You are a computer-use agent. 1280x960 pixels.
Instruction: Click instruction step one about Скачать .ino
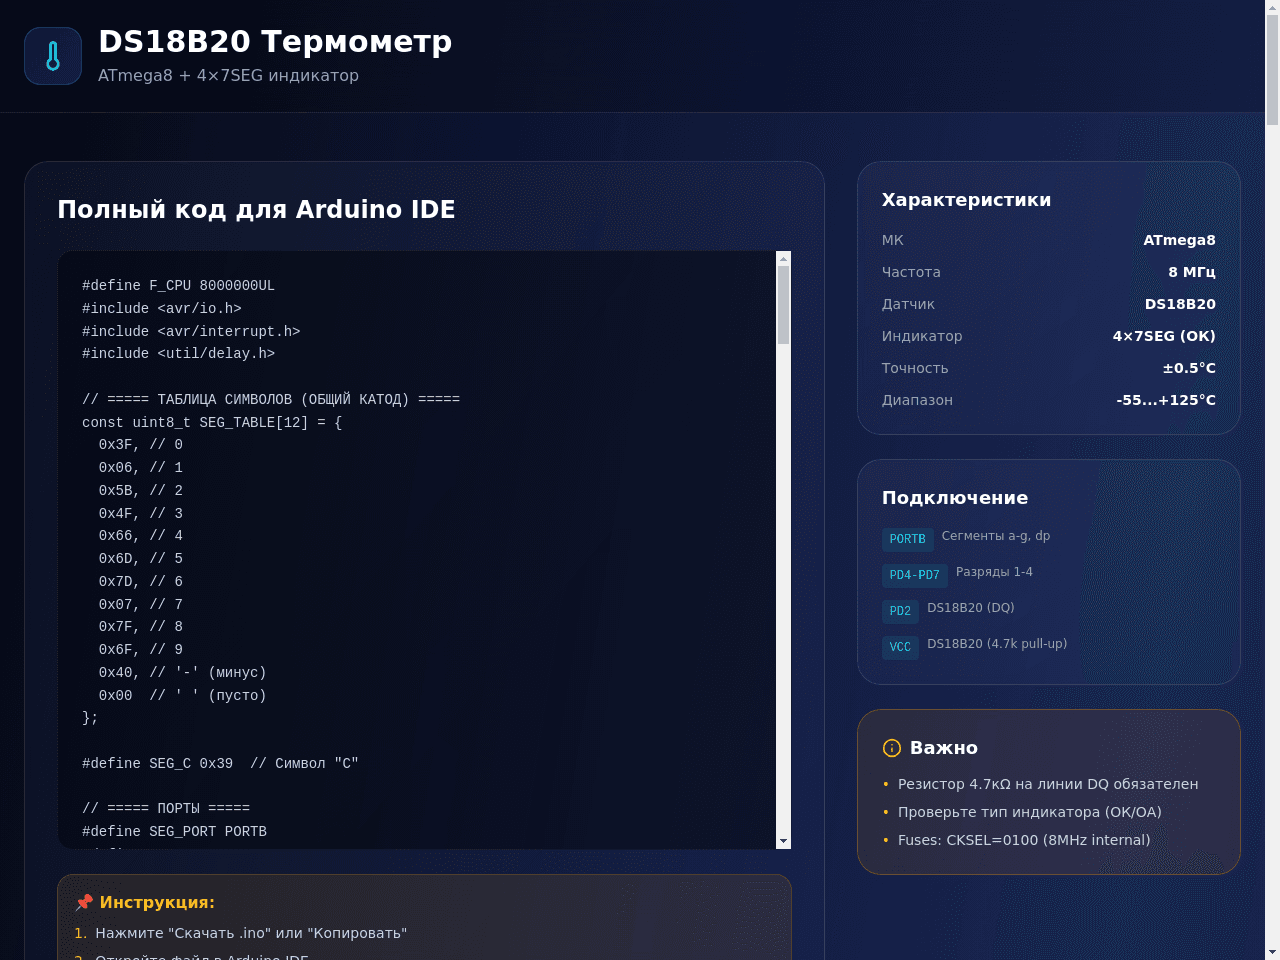tap(251, 933)
